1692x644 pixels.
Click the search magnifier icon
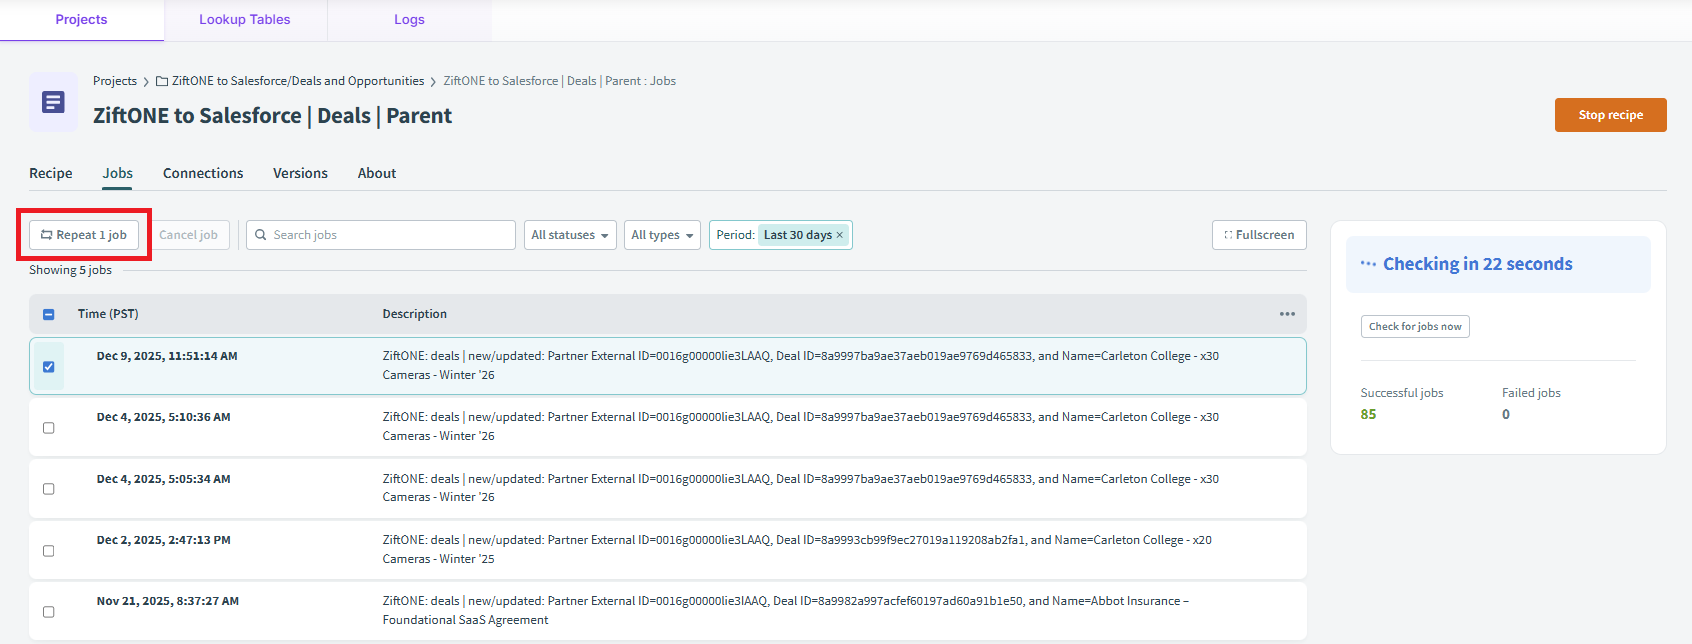tap(261, 235)
